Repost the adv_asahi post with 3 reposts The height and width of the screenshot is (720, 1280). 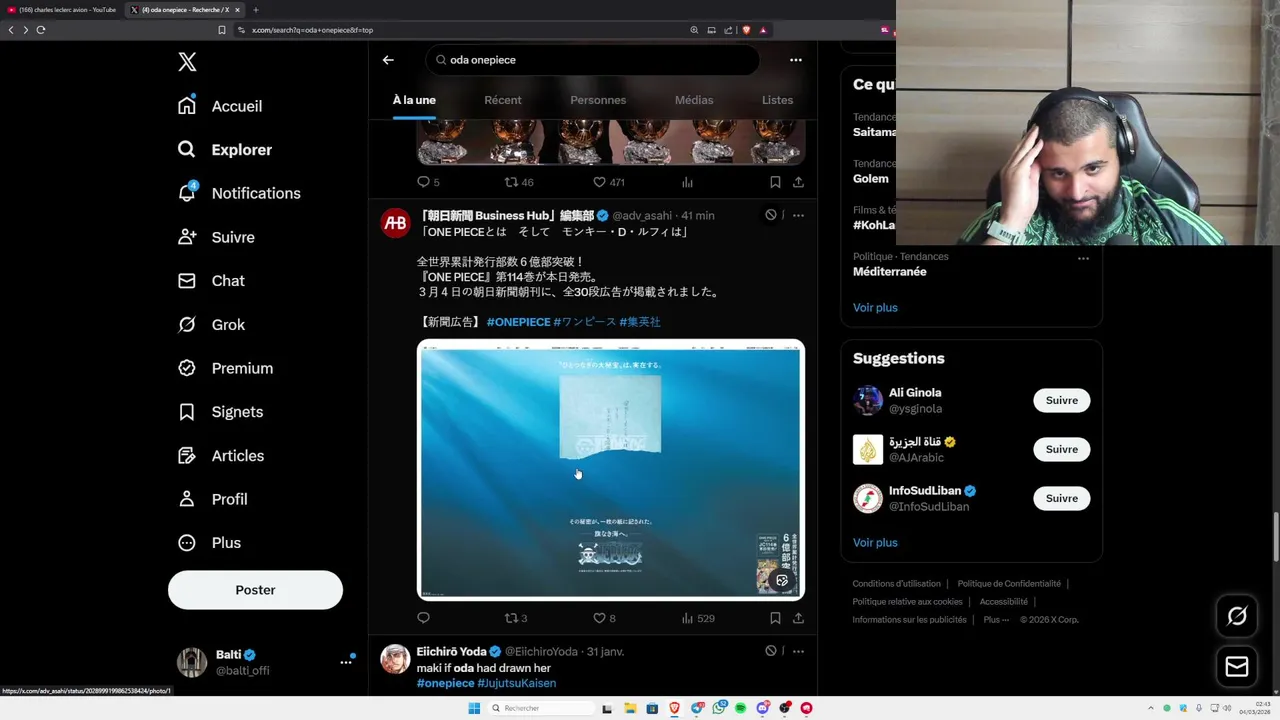click(x=516, y=618)
